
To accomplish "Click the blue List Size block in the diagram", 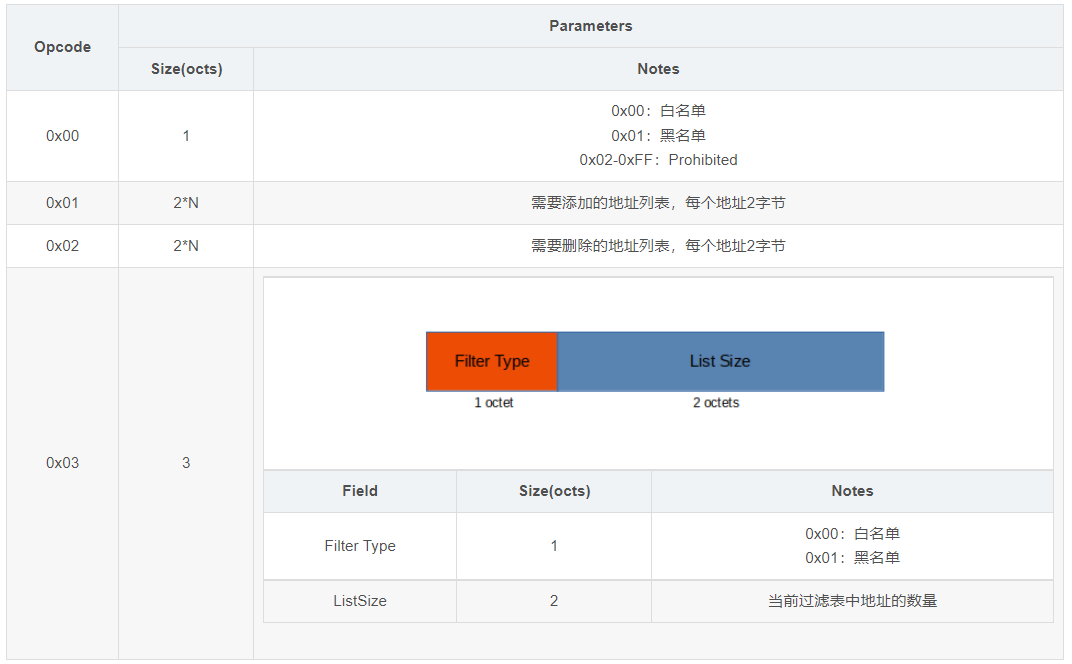I will [721, 362].
